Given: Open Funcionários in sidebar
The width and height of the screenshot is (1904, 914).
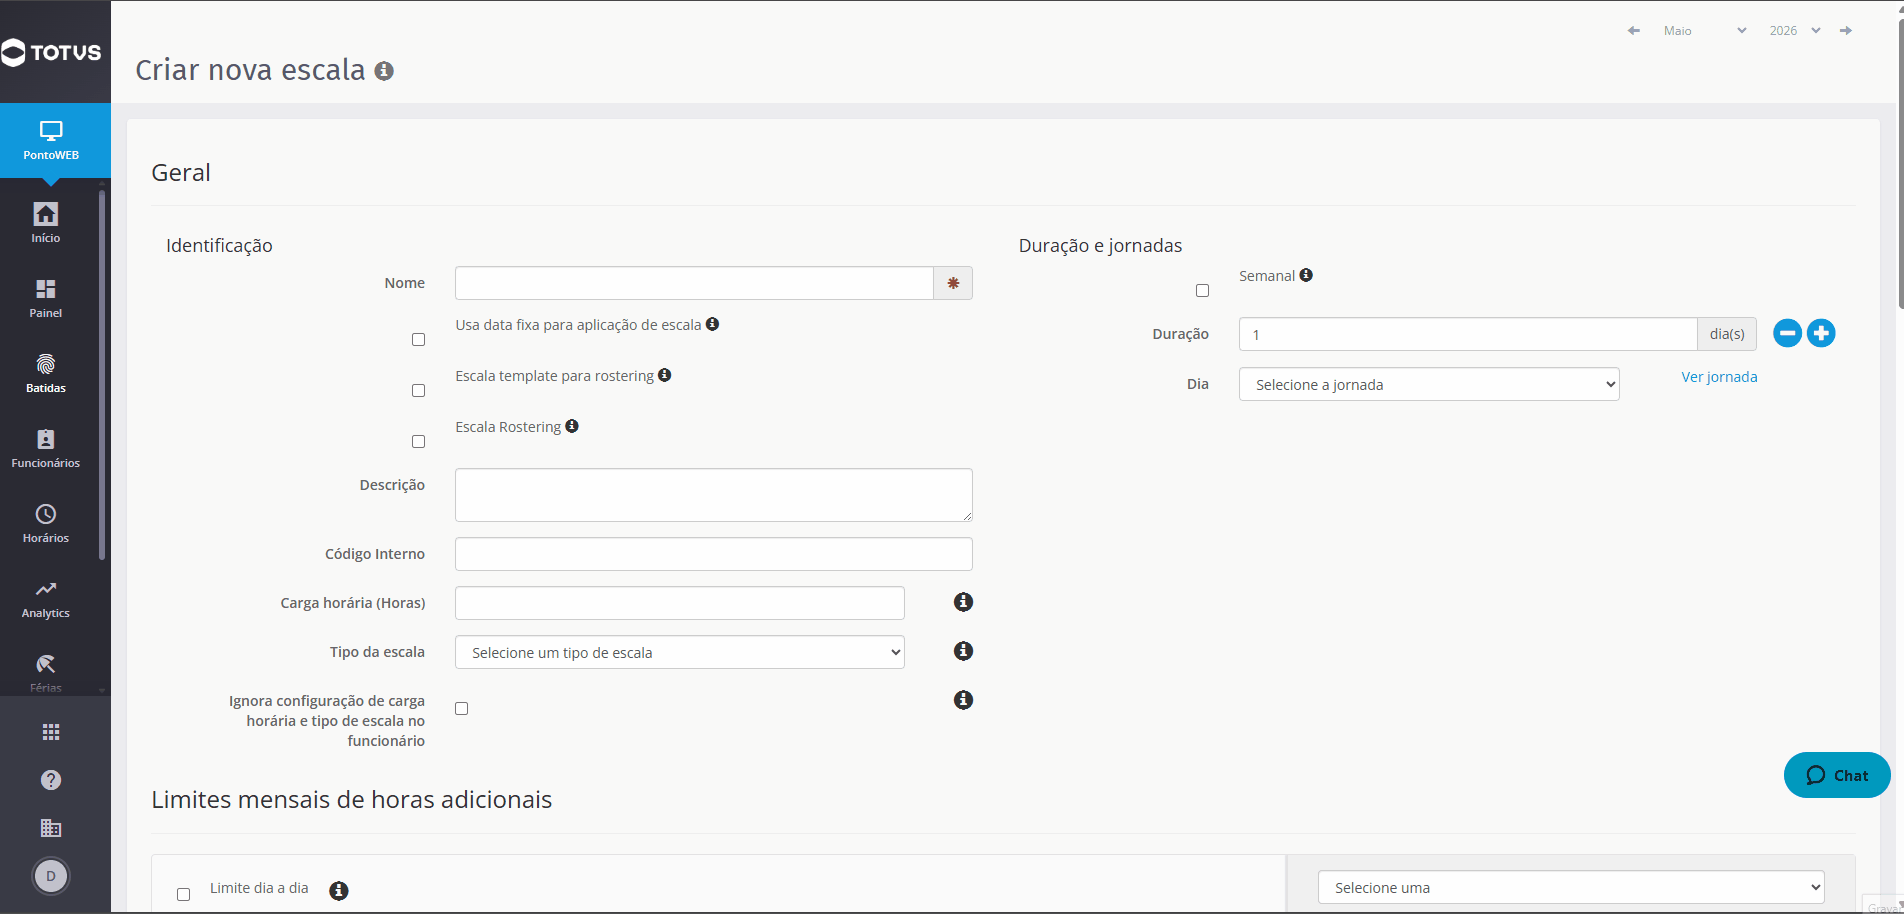Looking at the screenshot, I should click(x=46, y=448).
